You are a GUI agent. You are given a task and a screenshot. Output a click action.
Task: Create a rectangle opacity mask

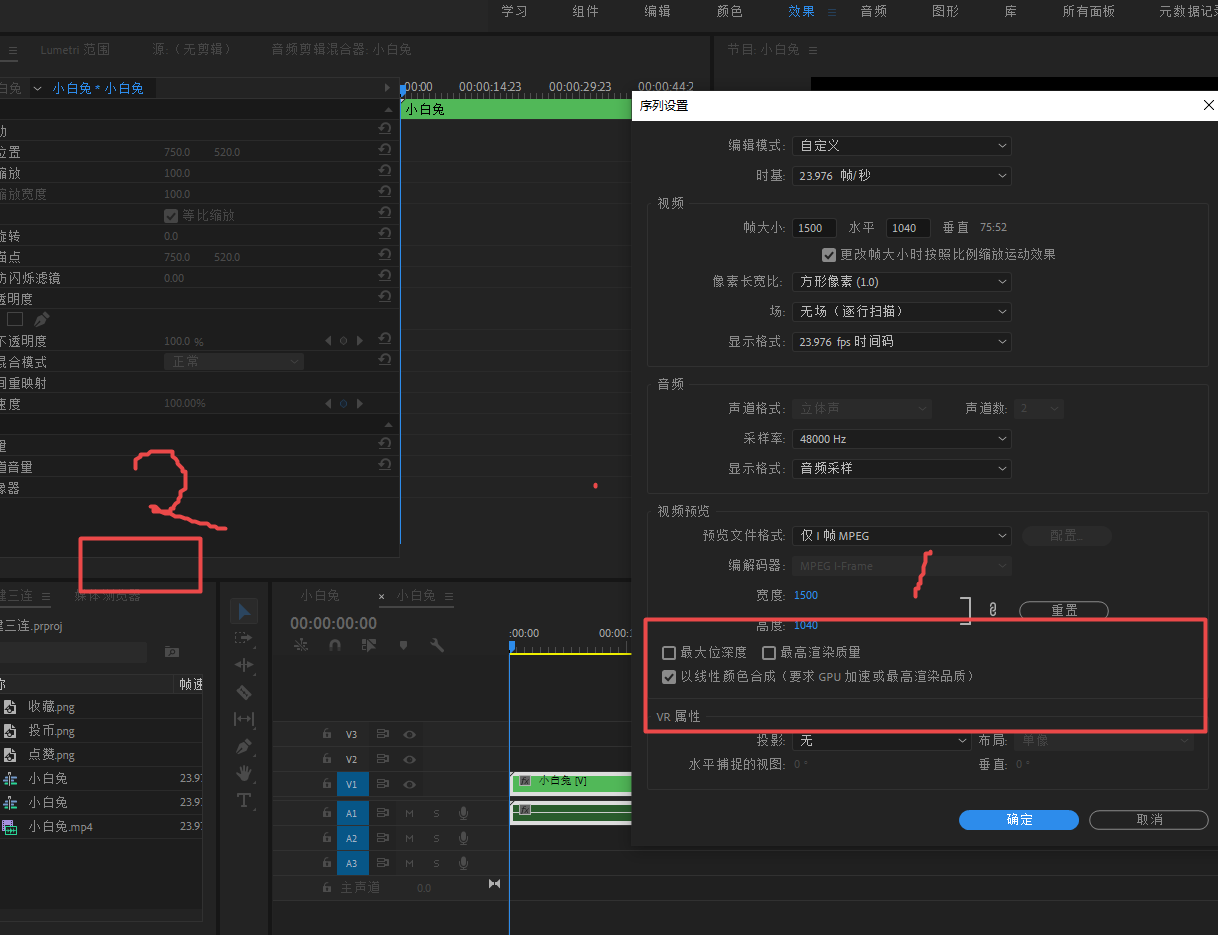(x=15, y=319)
